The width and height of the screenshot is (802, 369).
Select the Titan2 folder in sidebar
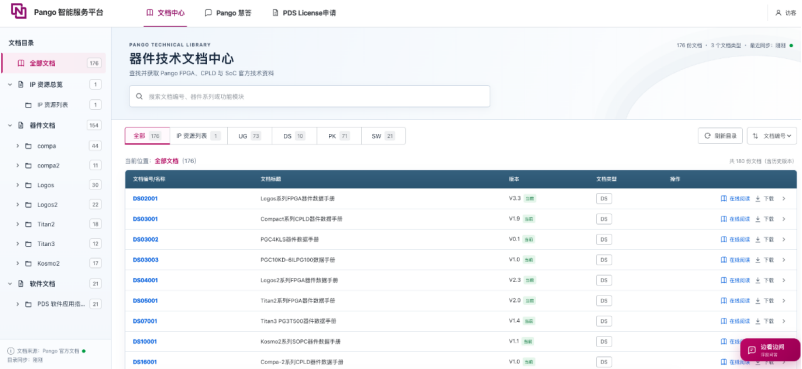[x=46, y=225]
